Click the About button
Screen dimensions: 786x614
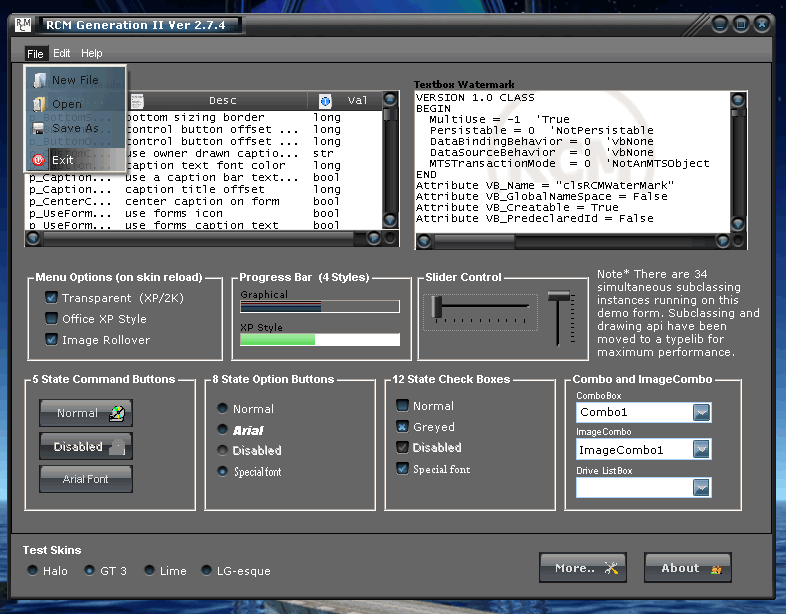pyautogui.click(x=687, y=568)
